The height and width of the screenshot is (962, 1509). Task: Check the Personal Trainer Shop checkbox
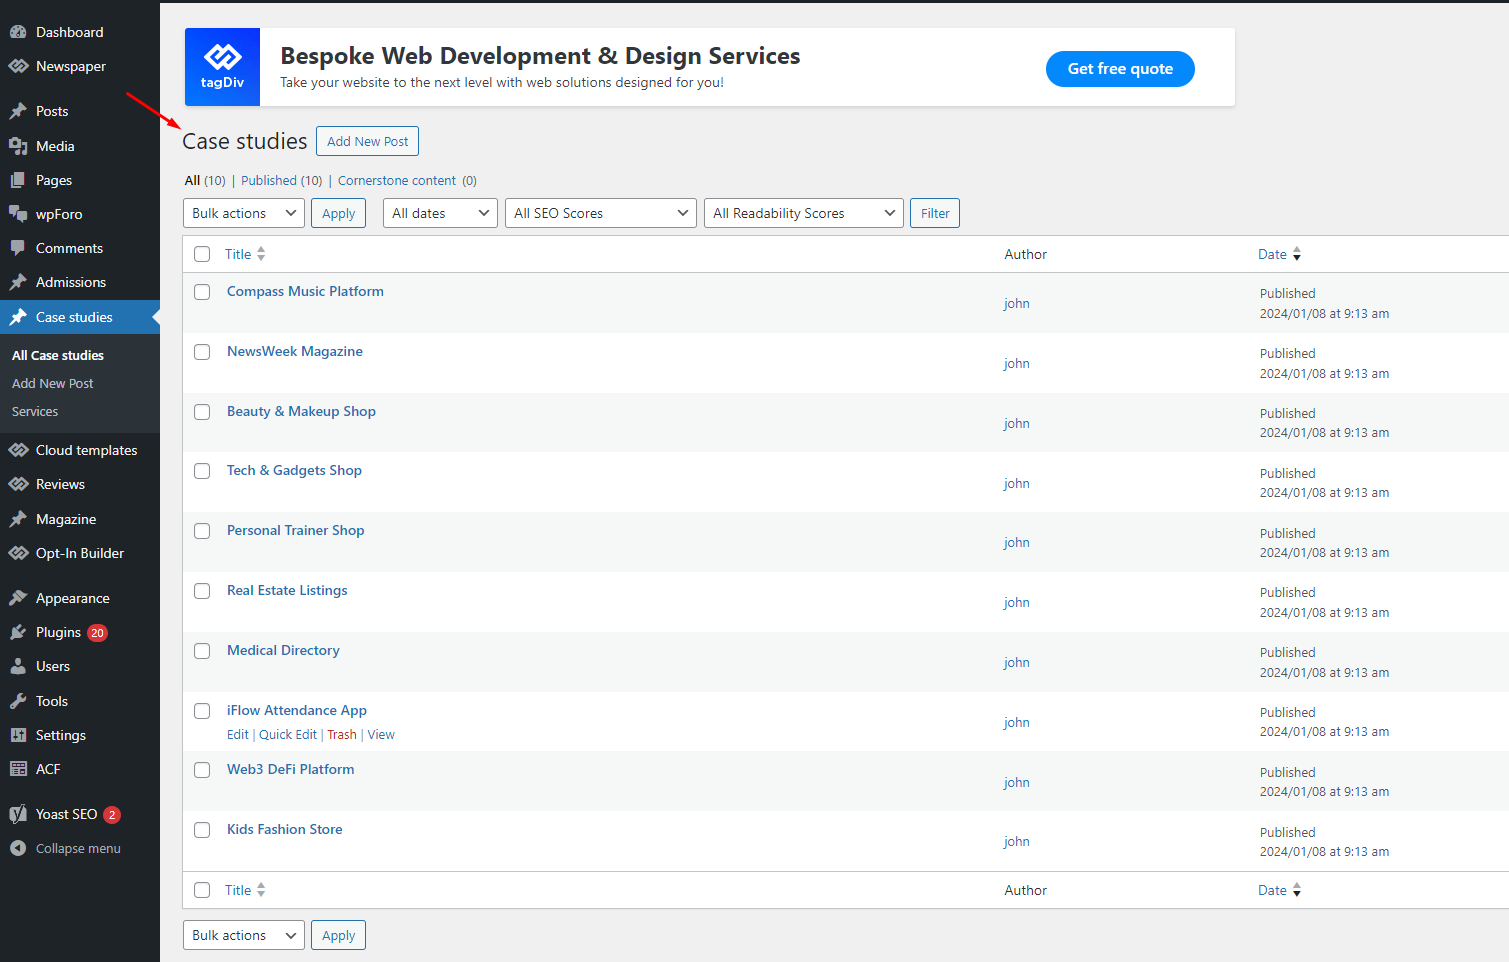pyautogui.click(x=202, y=531)
